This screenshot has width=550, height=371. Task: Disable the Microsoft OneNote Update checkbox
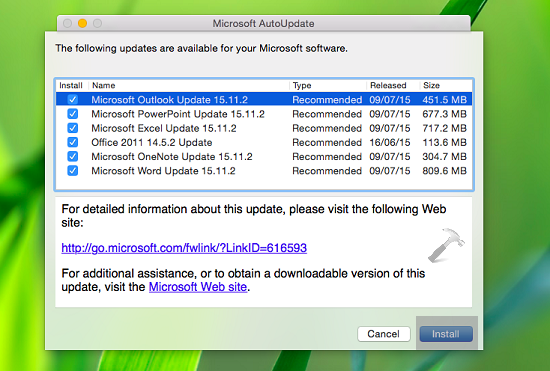[x=73, y=156]
